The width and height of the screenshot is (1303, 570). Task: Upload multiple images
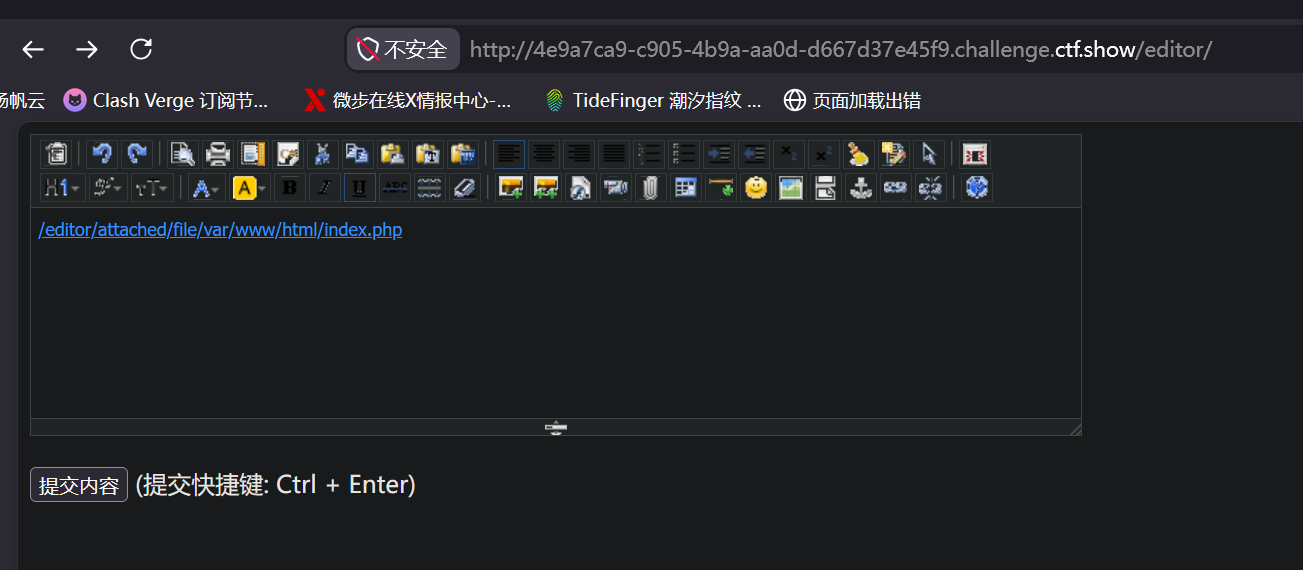click(x=546, y=188)
